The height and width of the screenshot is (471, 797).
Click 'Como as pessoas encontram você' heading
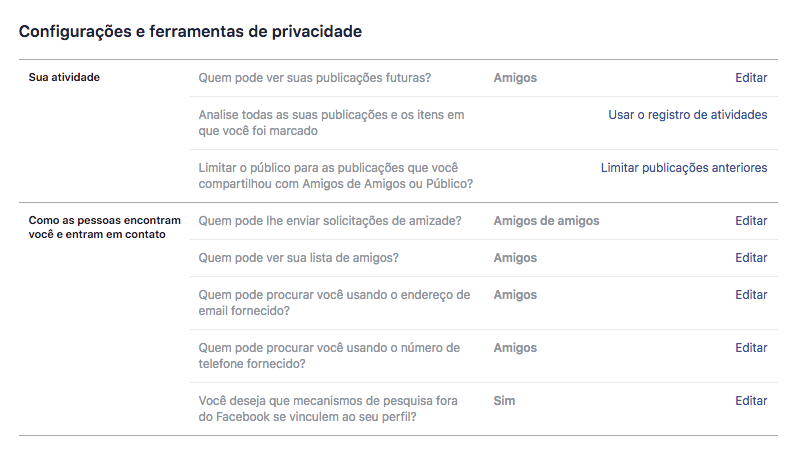pyautogui.click(x=105, y=227)
